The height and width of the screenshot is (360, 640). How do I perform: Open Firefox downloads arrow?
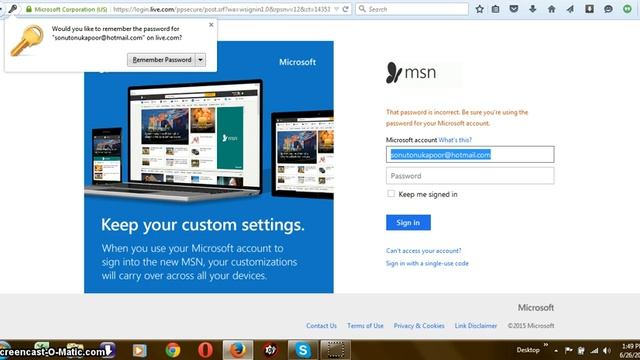click(x=533, y=9)
